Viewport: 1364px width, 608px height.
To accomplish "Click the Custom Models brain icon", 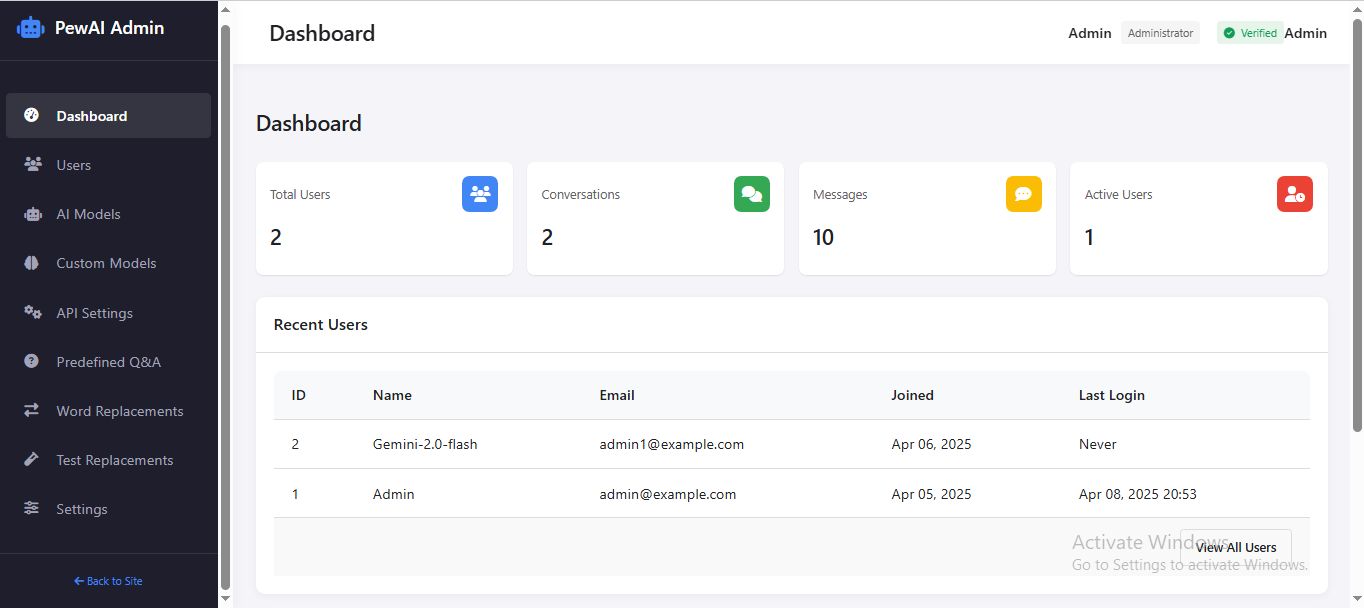I will coord(31,263).
